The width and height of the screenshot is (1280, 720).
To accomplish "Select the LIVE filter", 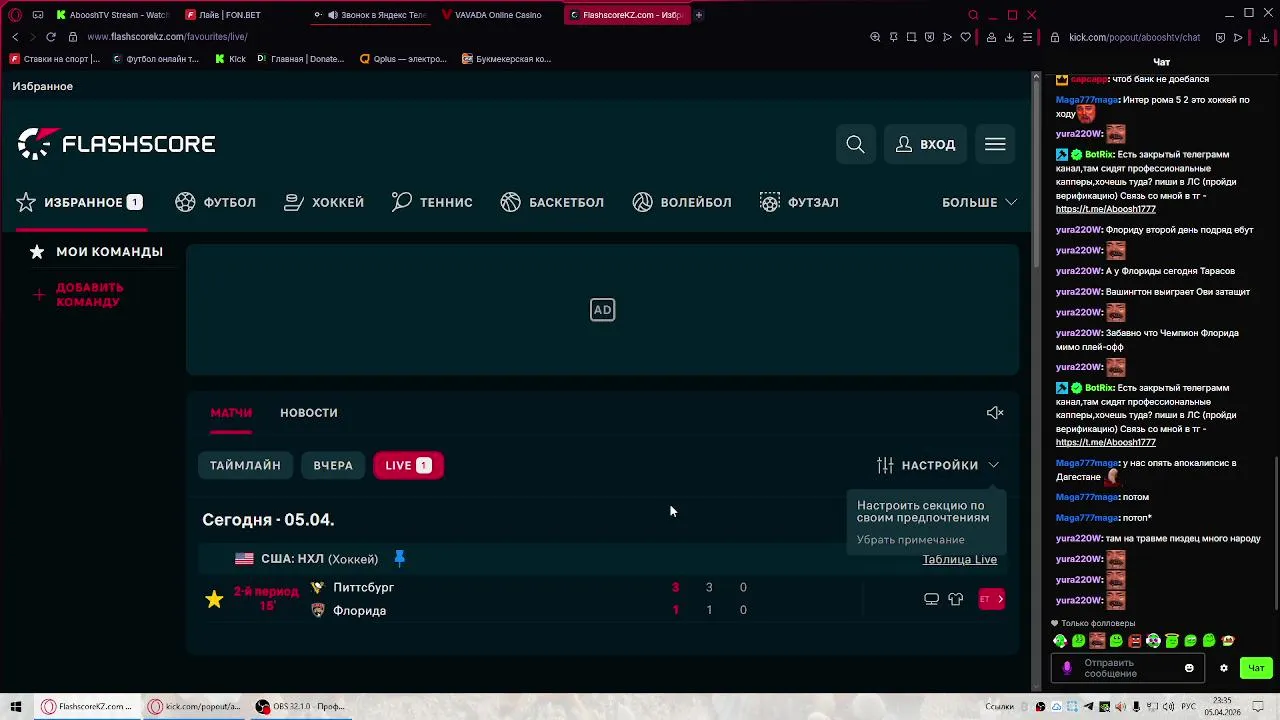I will [408, 465].
